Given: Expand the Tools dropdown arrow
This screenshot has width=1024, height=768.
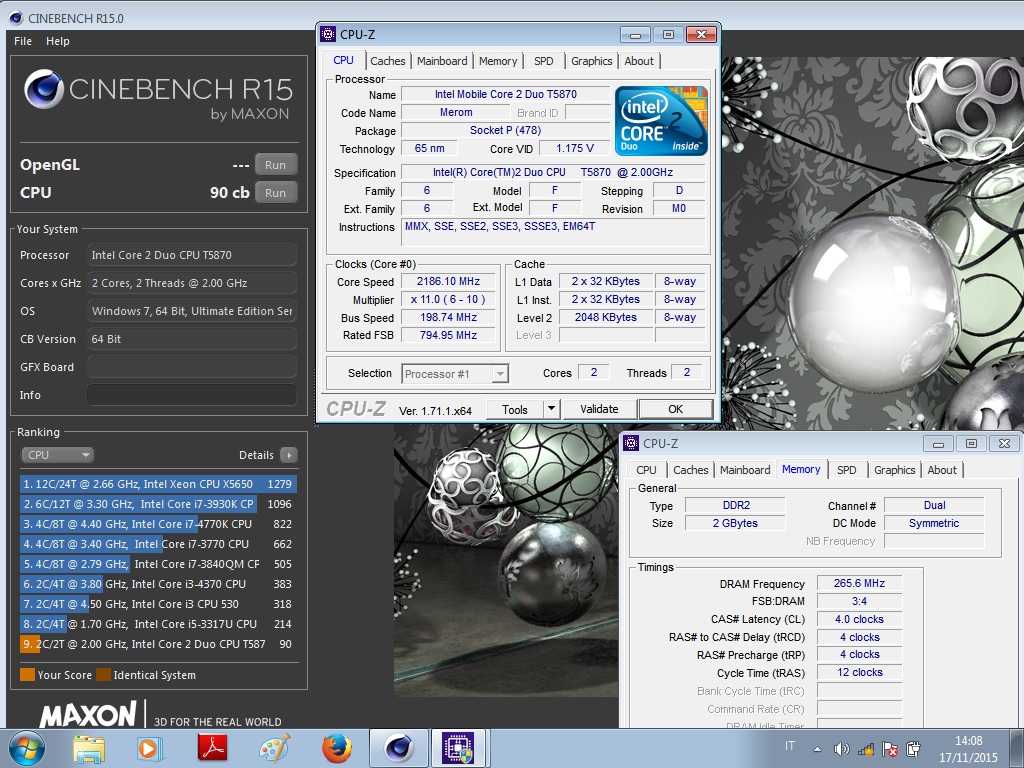Looking at the screenshot, I should coord(551,409).
